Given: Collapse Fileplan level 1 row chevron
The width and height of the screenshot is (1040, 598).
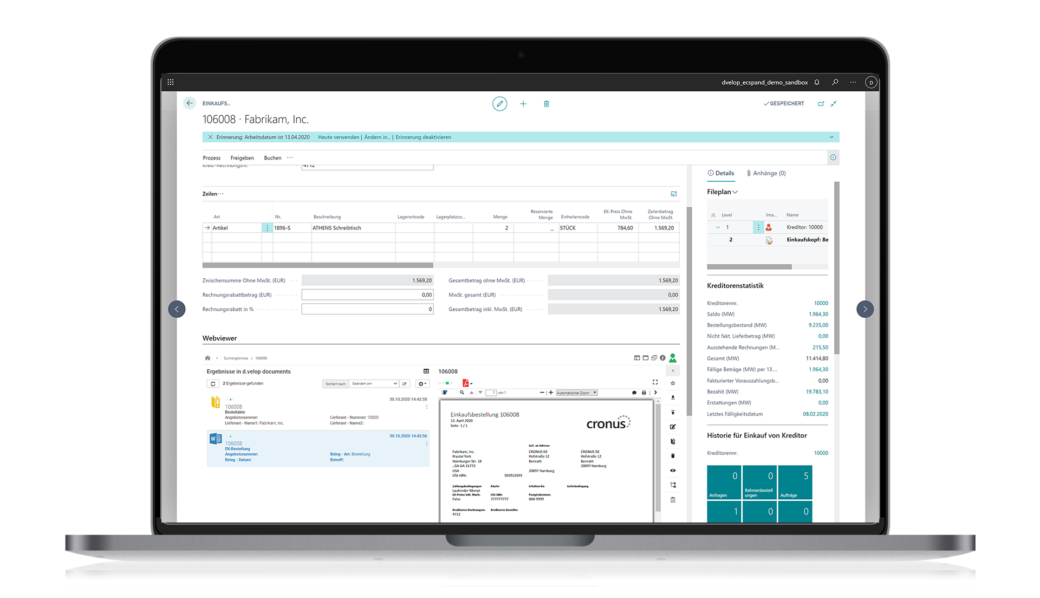Looking at the screenshot, I should pyautogui.click(x=717, y=227).
